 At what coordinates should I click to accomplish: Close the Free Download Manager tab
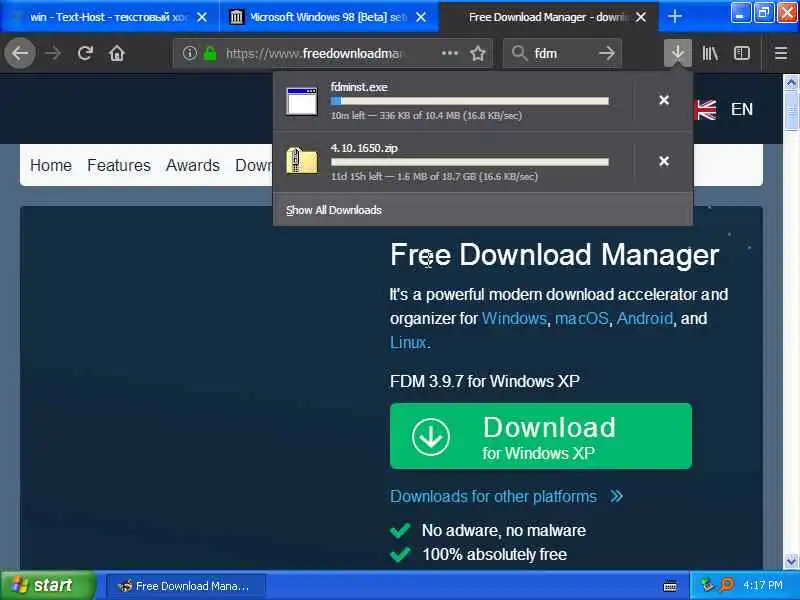click(641, 17)
